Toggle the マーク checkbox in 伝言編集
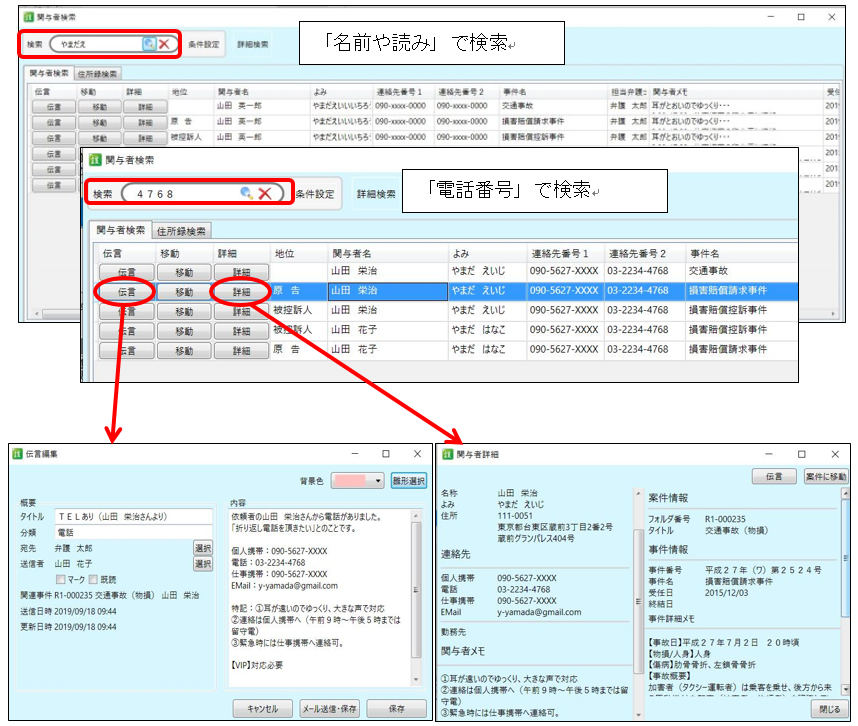 pos(61,579)
